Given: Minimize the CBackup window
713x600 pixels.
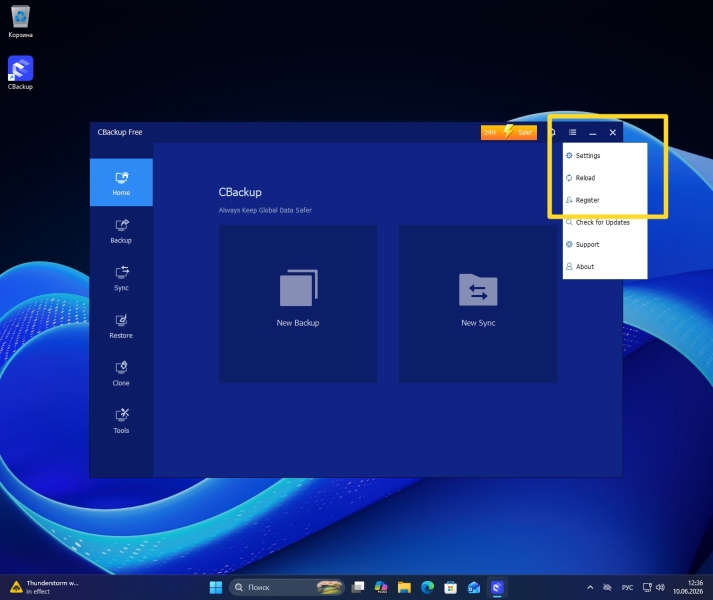Looking at the screenshot, I should (x=592, y=132).
